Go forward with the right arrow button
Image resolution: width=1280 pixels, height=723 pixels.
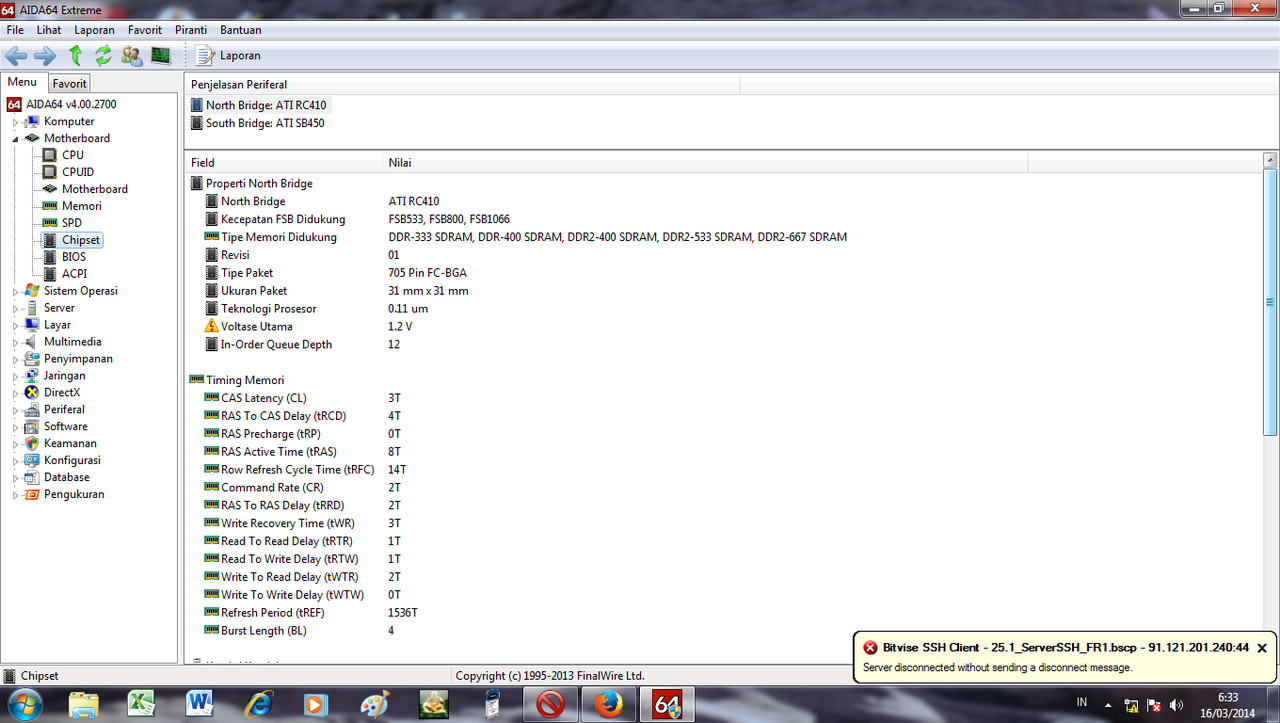point(45,56)
